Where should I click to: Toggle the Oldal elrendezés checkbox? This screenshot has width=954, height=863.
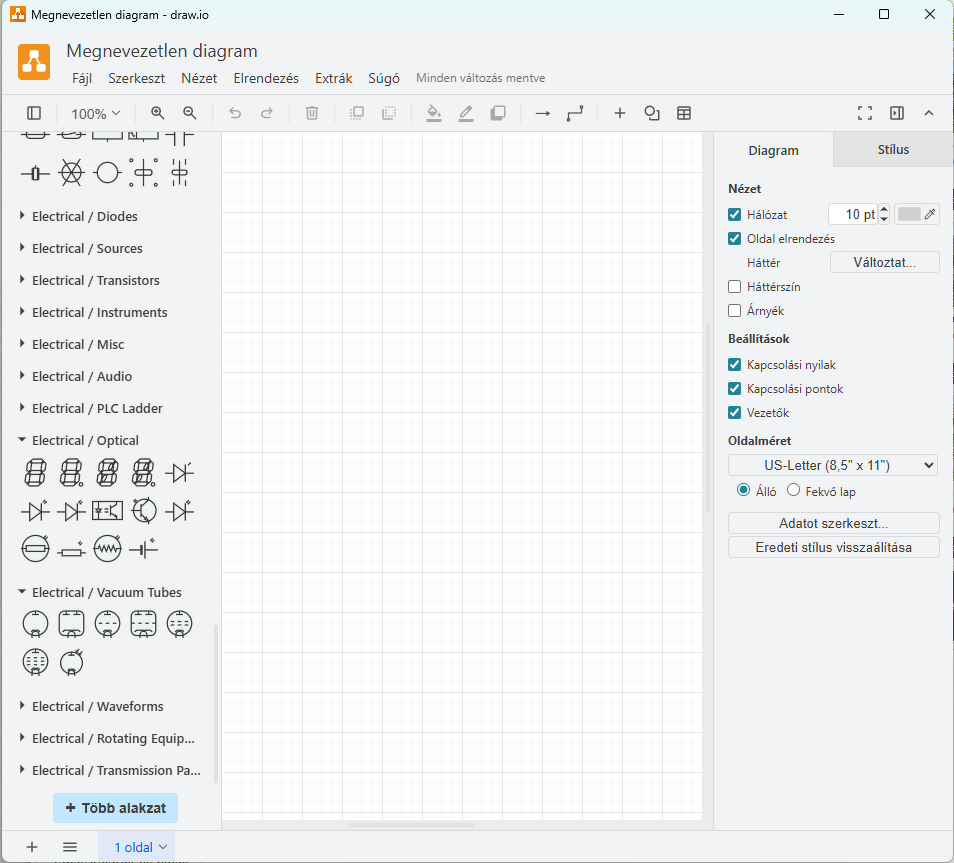click(734, 239)
